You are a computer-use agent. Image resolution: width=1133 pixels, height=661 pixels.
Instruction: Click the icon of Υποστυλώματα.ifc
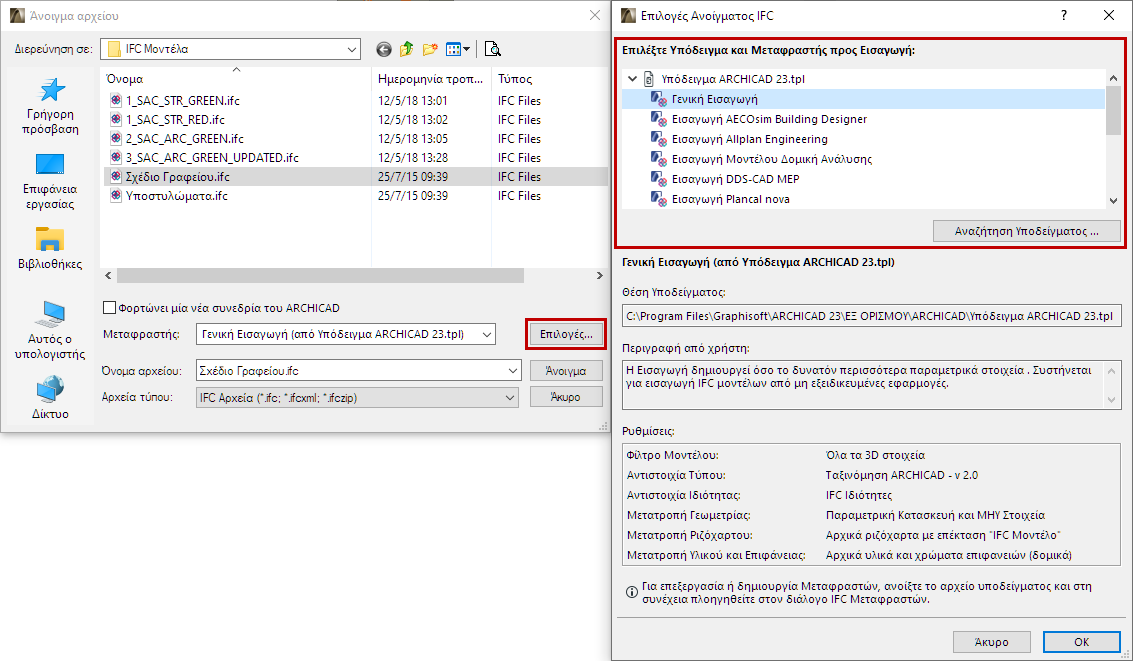point(116,196)
